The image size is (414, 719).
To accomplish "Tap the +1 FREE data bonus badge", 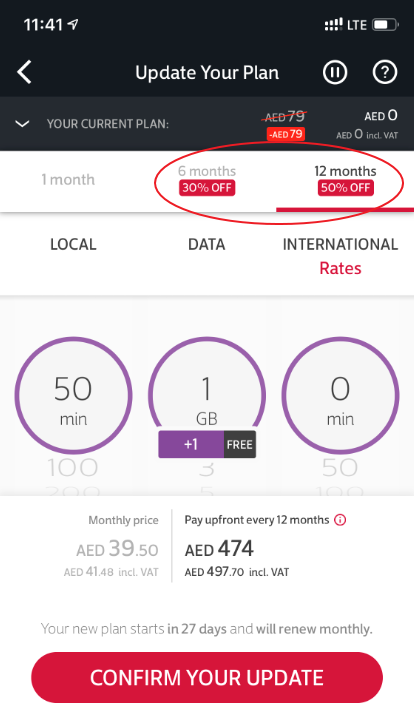I will [x=207, y=444].
